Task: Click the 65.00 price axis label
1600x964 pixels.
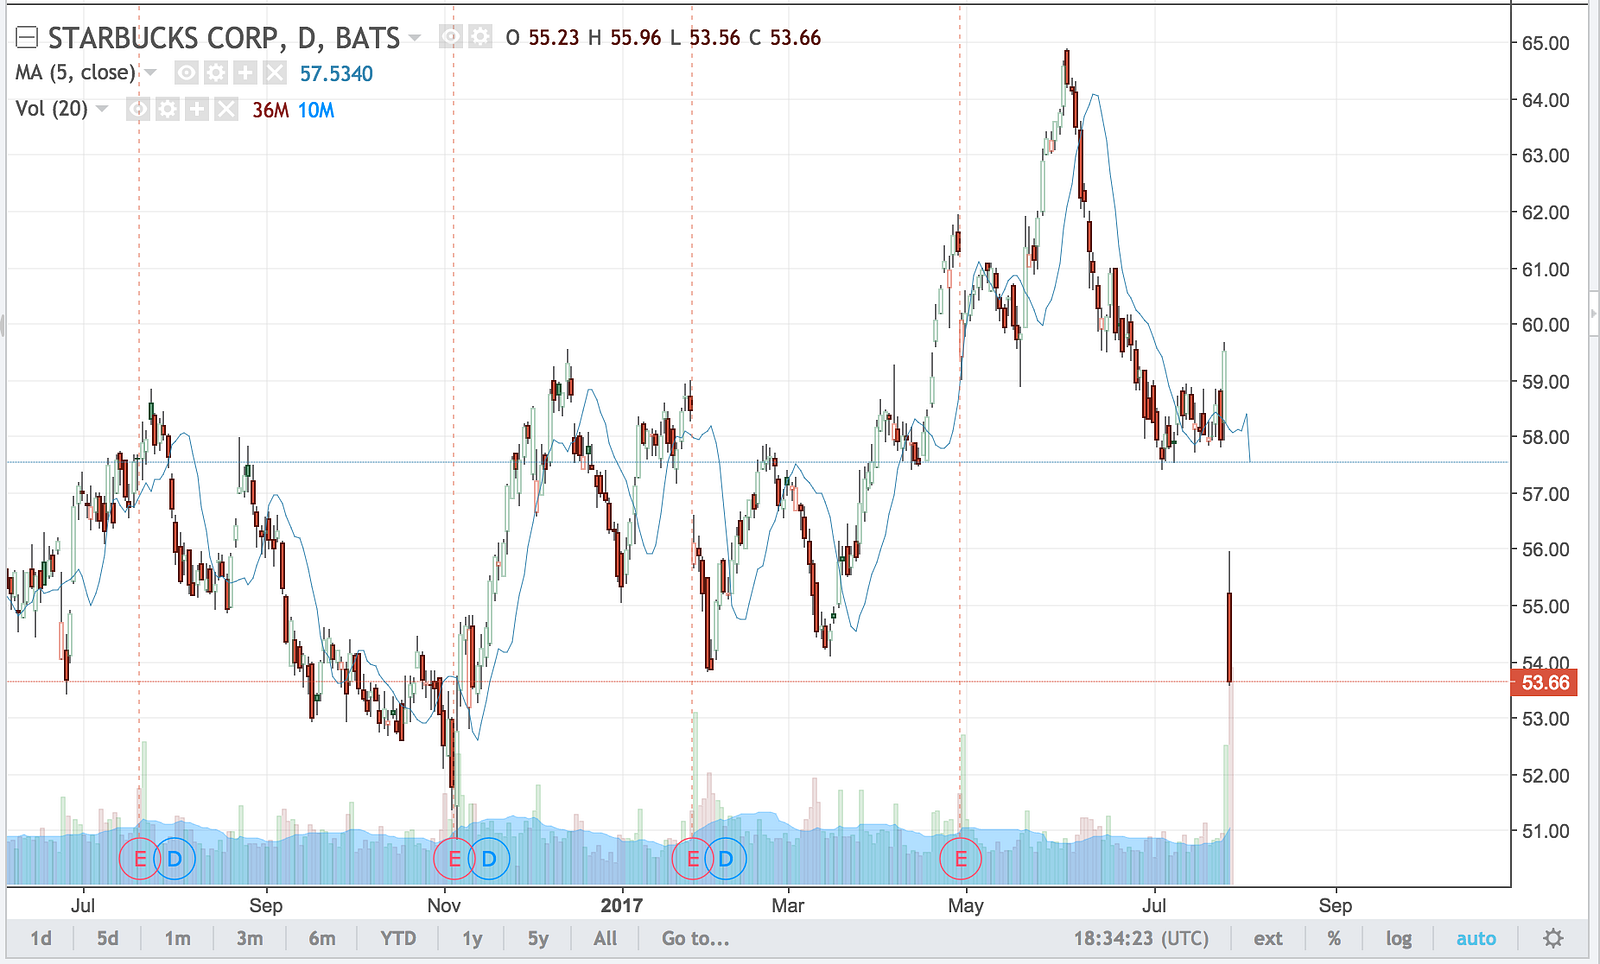Action: (1546, 43)
